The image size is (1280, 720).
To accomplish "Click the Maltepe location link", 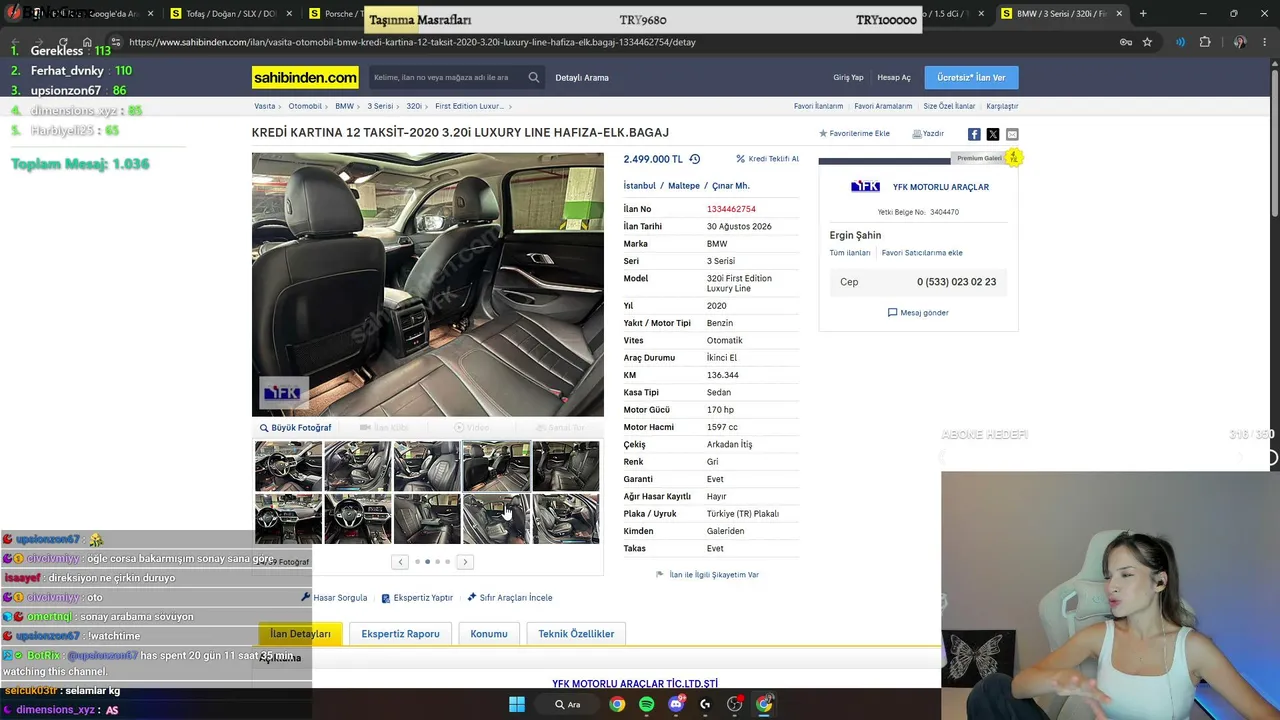I will 684,186.
